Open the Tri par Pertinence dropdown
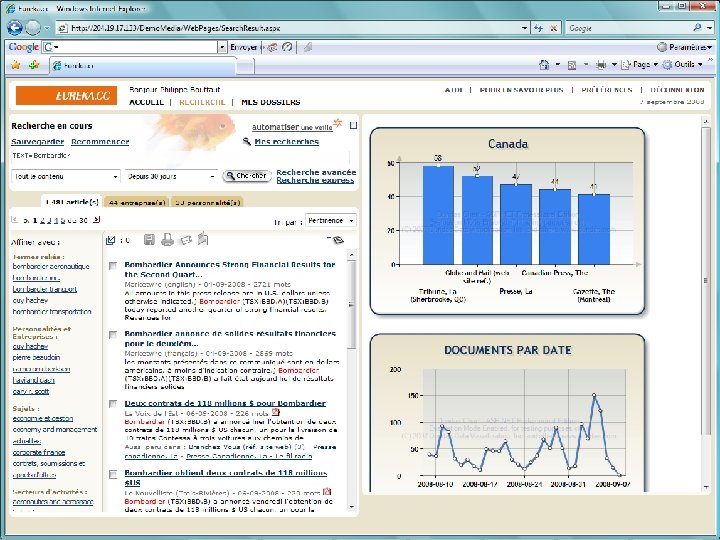The width and height of the screenshot is (720, 540). [x=331, y=221]
